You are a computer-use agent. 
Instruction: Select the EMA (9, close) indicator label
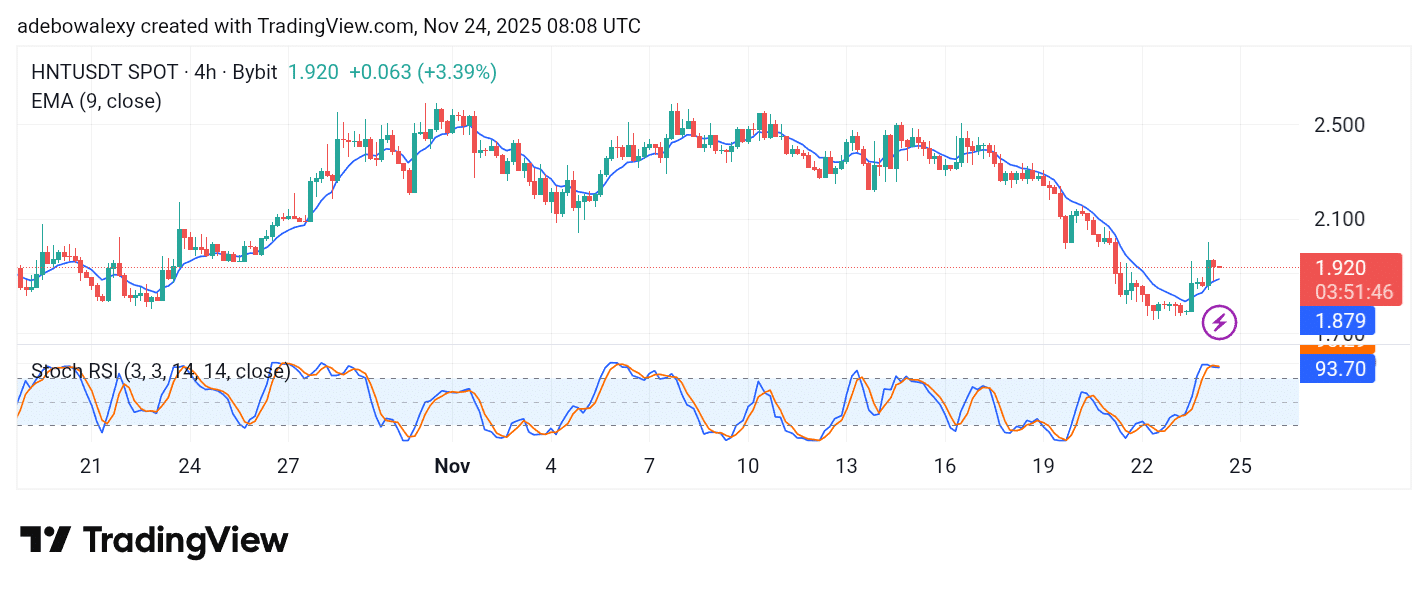(x=95, y=101)
